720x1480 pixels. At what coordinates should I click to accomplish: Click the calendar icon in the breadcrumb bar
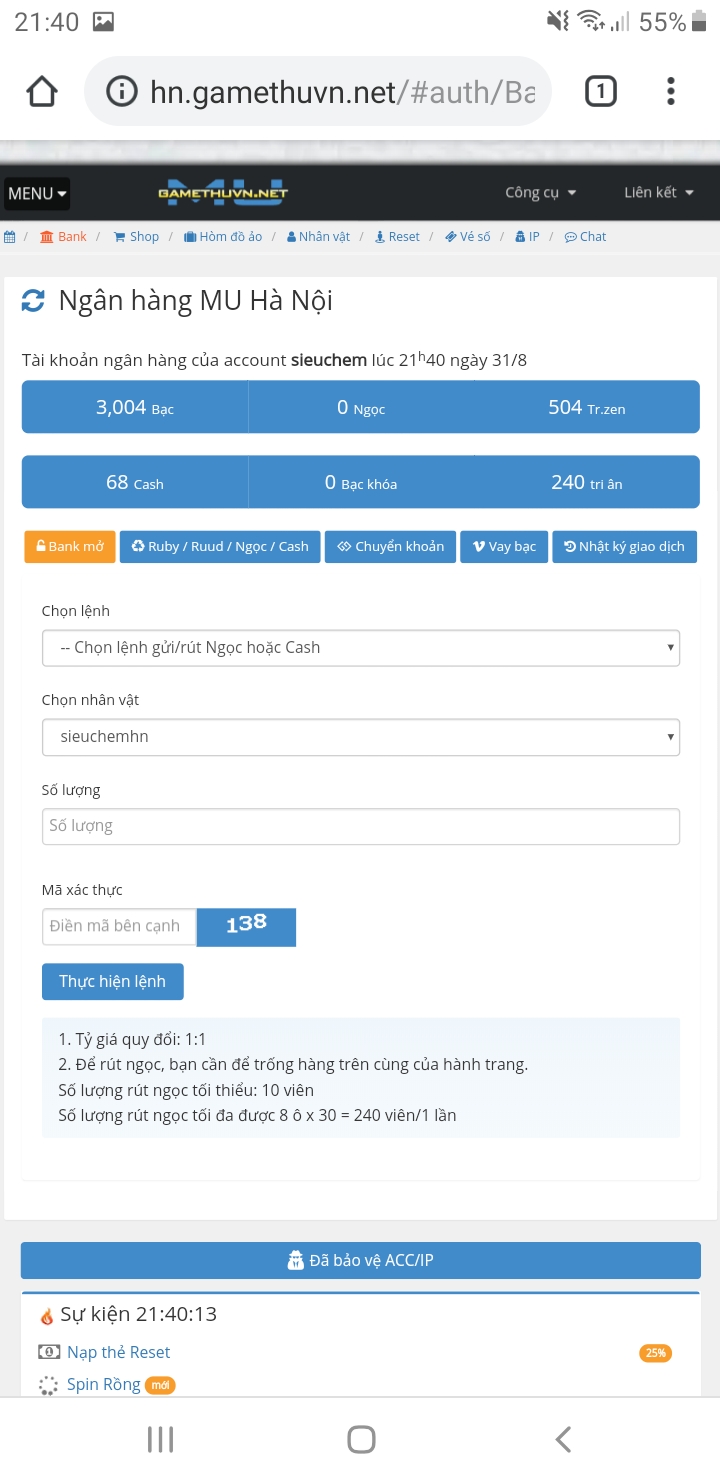coord(10,237)
